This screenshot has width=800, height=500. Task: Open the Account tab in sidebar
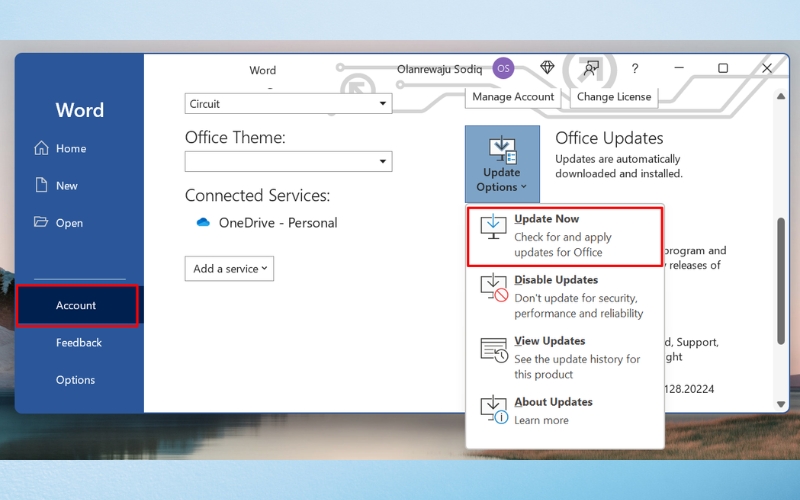(77, 306)
